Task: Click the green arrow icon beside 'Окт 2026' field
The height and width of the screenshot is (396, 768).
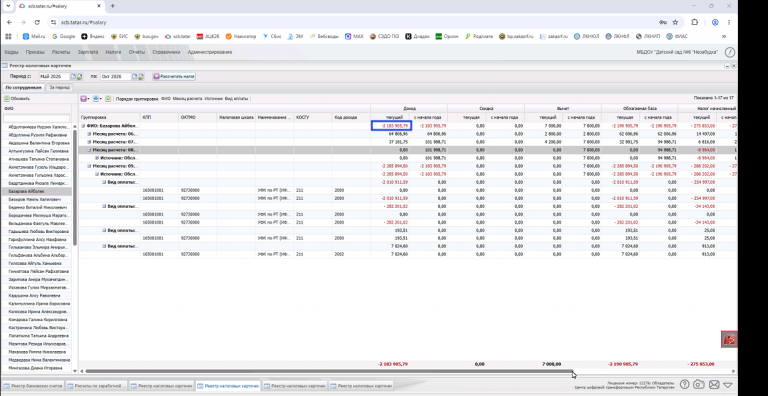Action: click(x=141, y=76)
